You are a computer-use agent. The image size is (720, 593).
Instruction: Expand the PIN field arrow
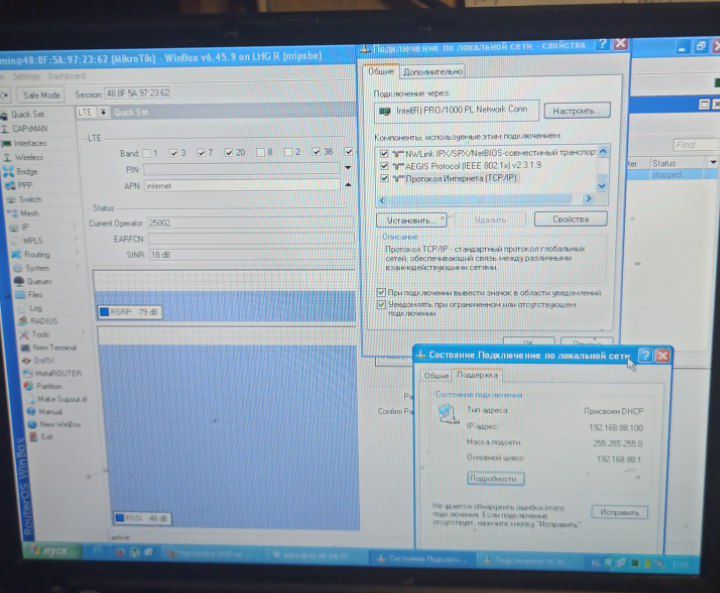[x=348, y=168]
